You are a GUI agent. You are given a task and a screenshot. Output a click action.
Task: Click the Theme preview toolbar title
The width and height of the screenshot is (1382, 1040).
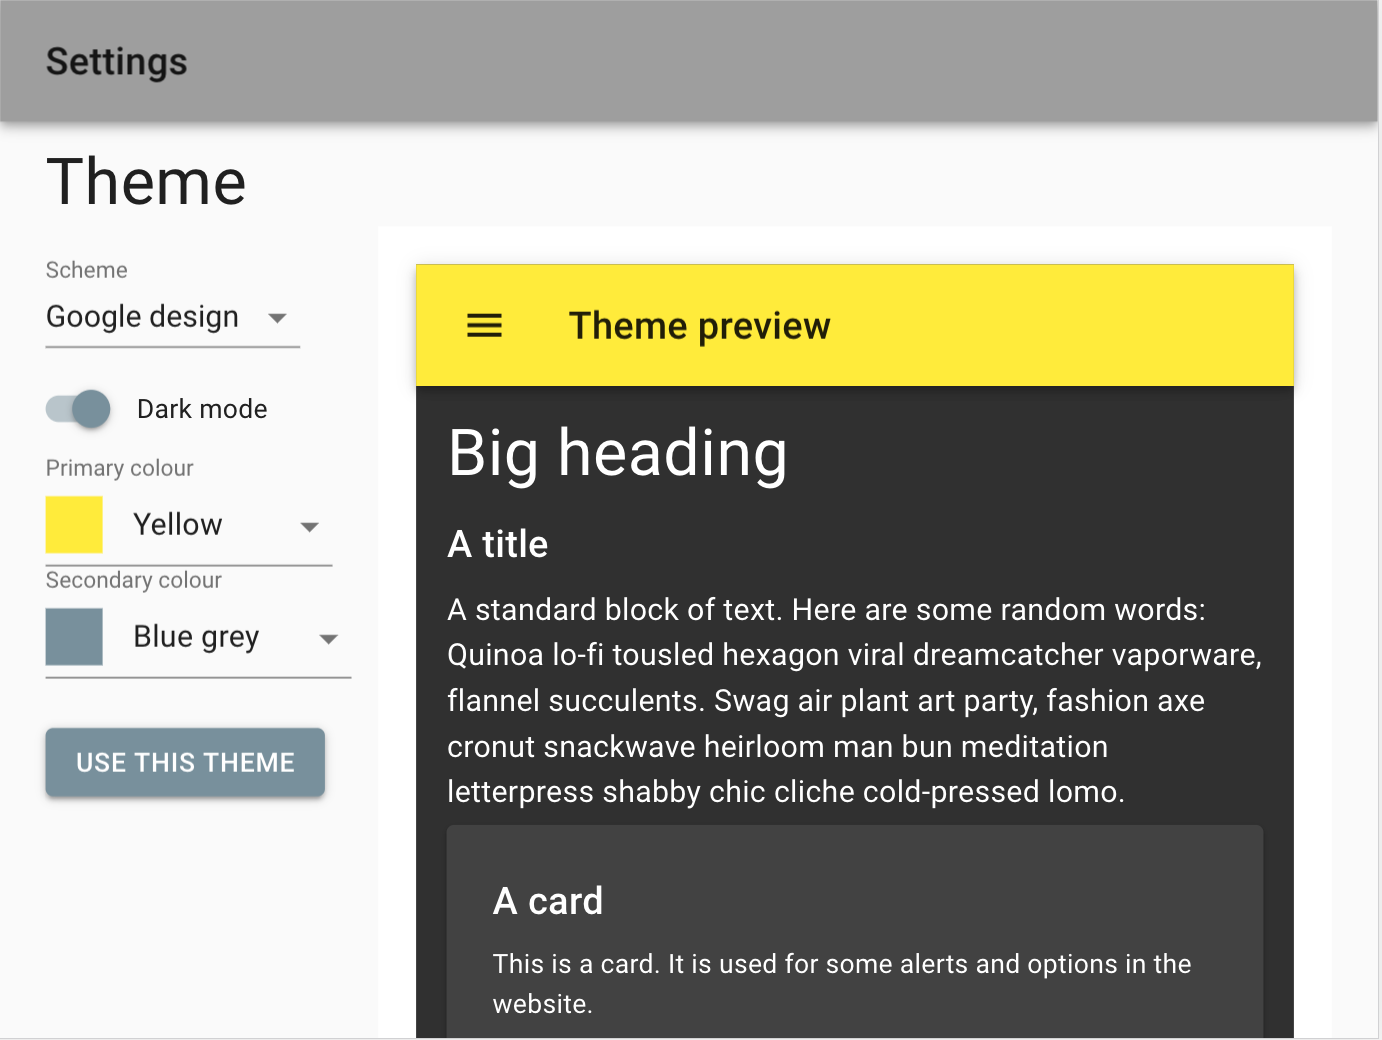coord(699,326)
